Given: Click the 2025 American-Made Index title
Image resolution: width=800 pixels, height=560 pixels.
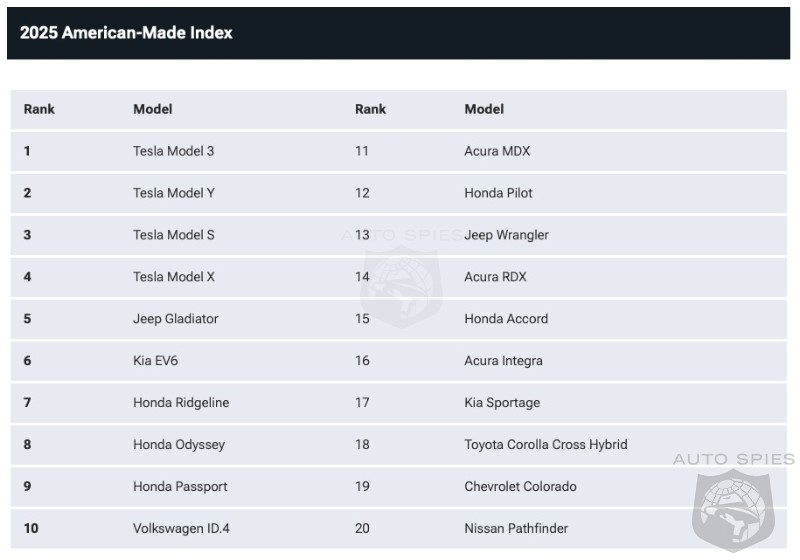Looking at the screenshot, I should [x=126, y=33].
